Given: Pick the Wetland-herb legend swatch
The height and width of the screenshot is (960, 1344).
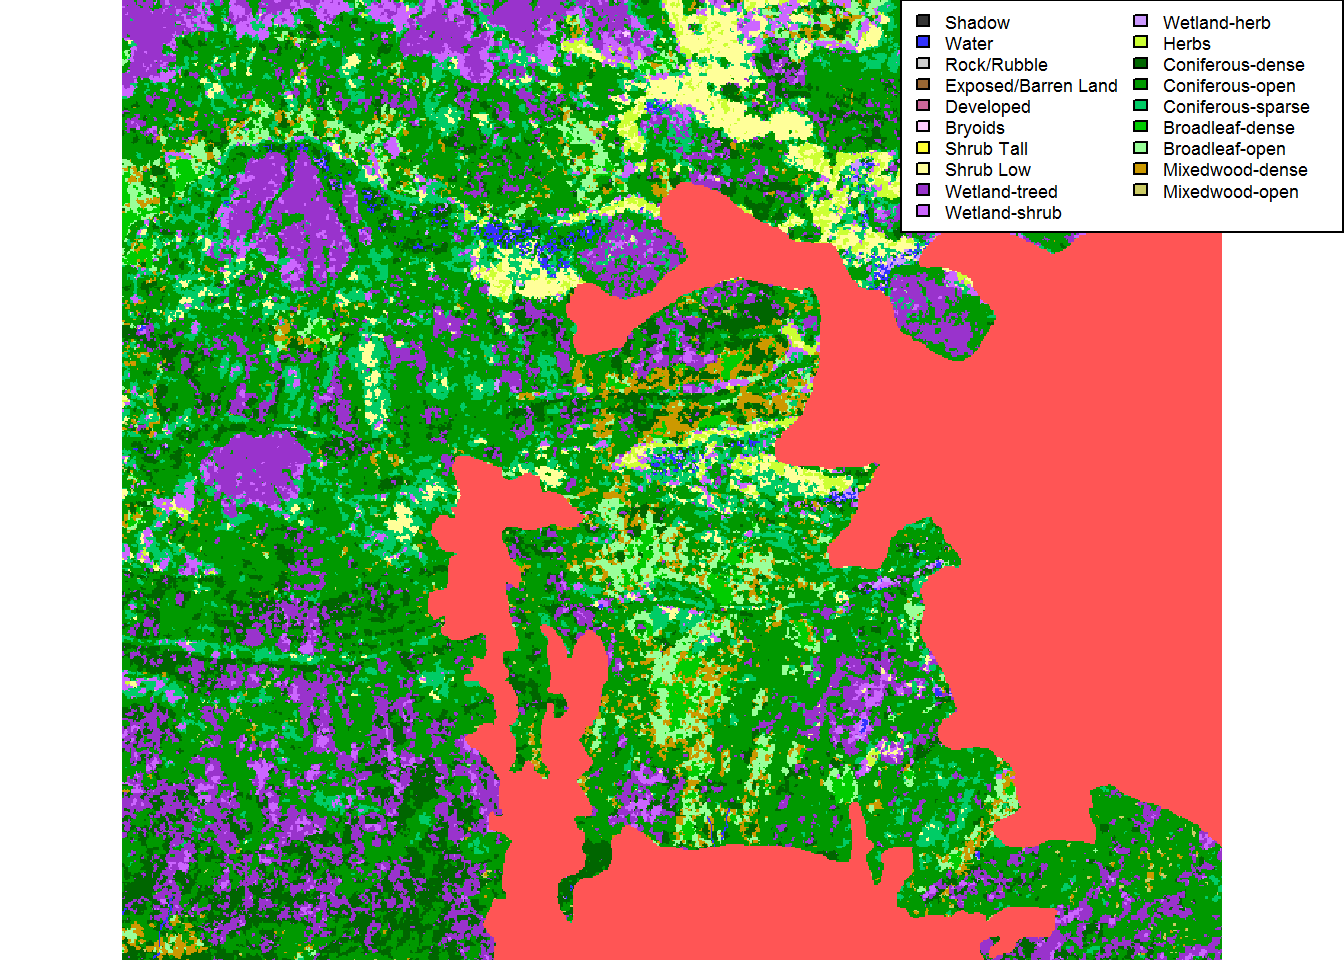Looking at the screenshot, I should [x=1141, y=21].
